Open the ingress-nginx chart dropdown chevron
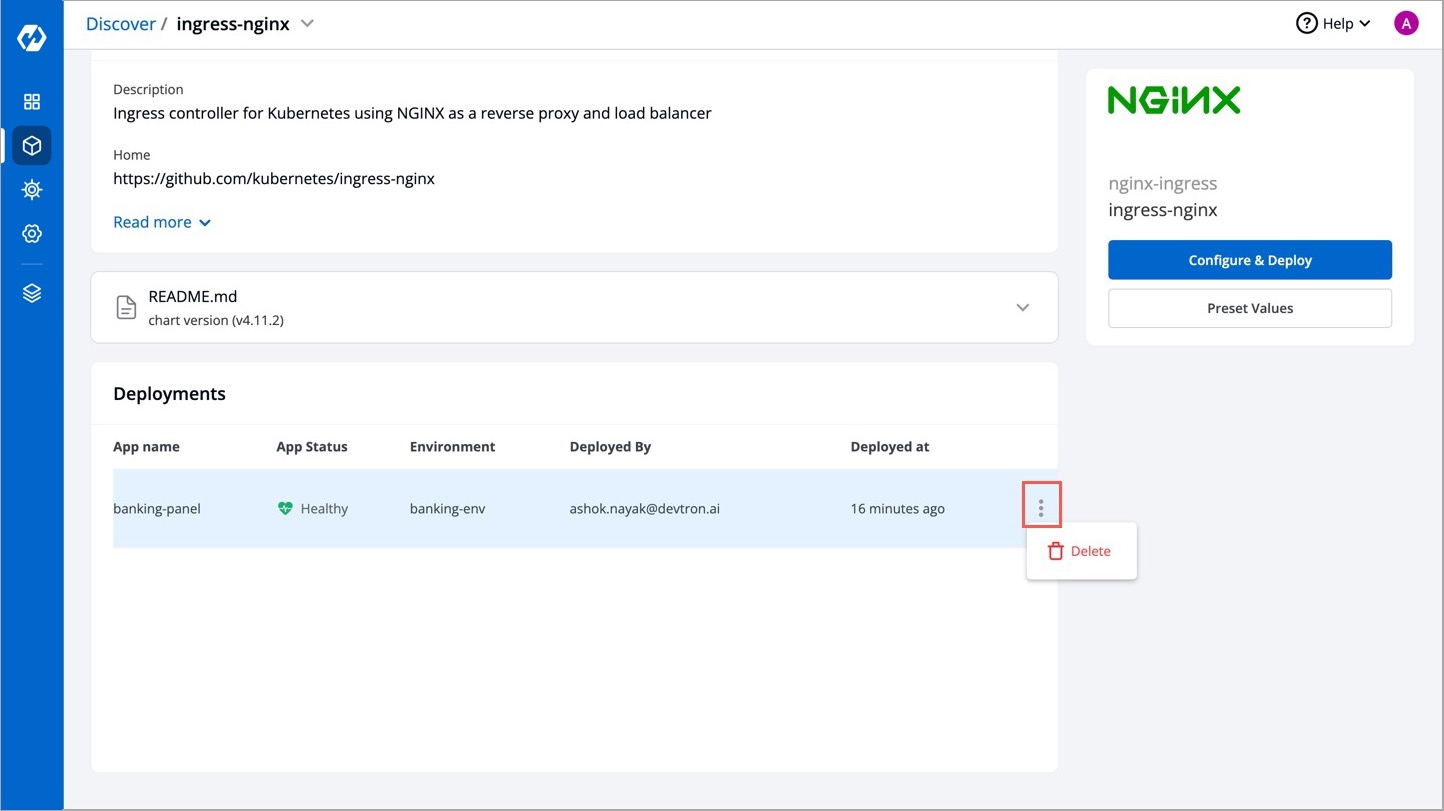Image resolution: width=1444 pixels, height=811 pixels. (x=307, y=24)
